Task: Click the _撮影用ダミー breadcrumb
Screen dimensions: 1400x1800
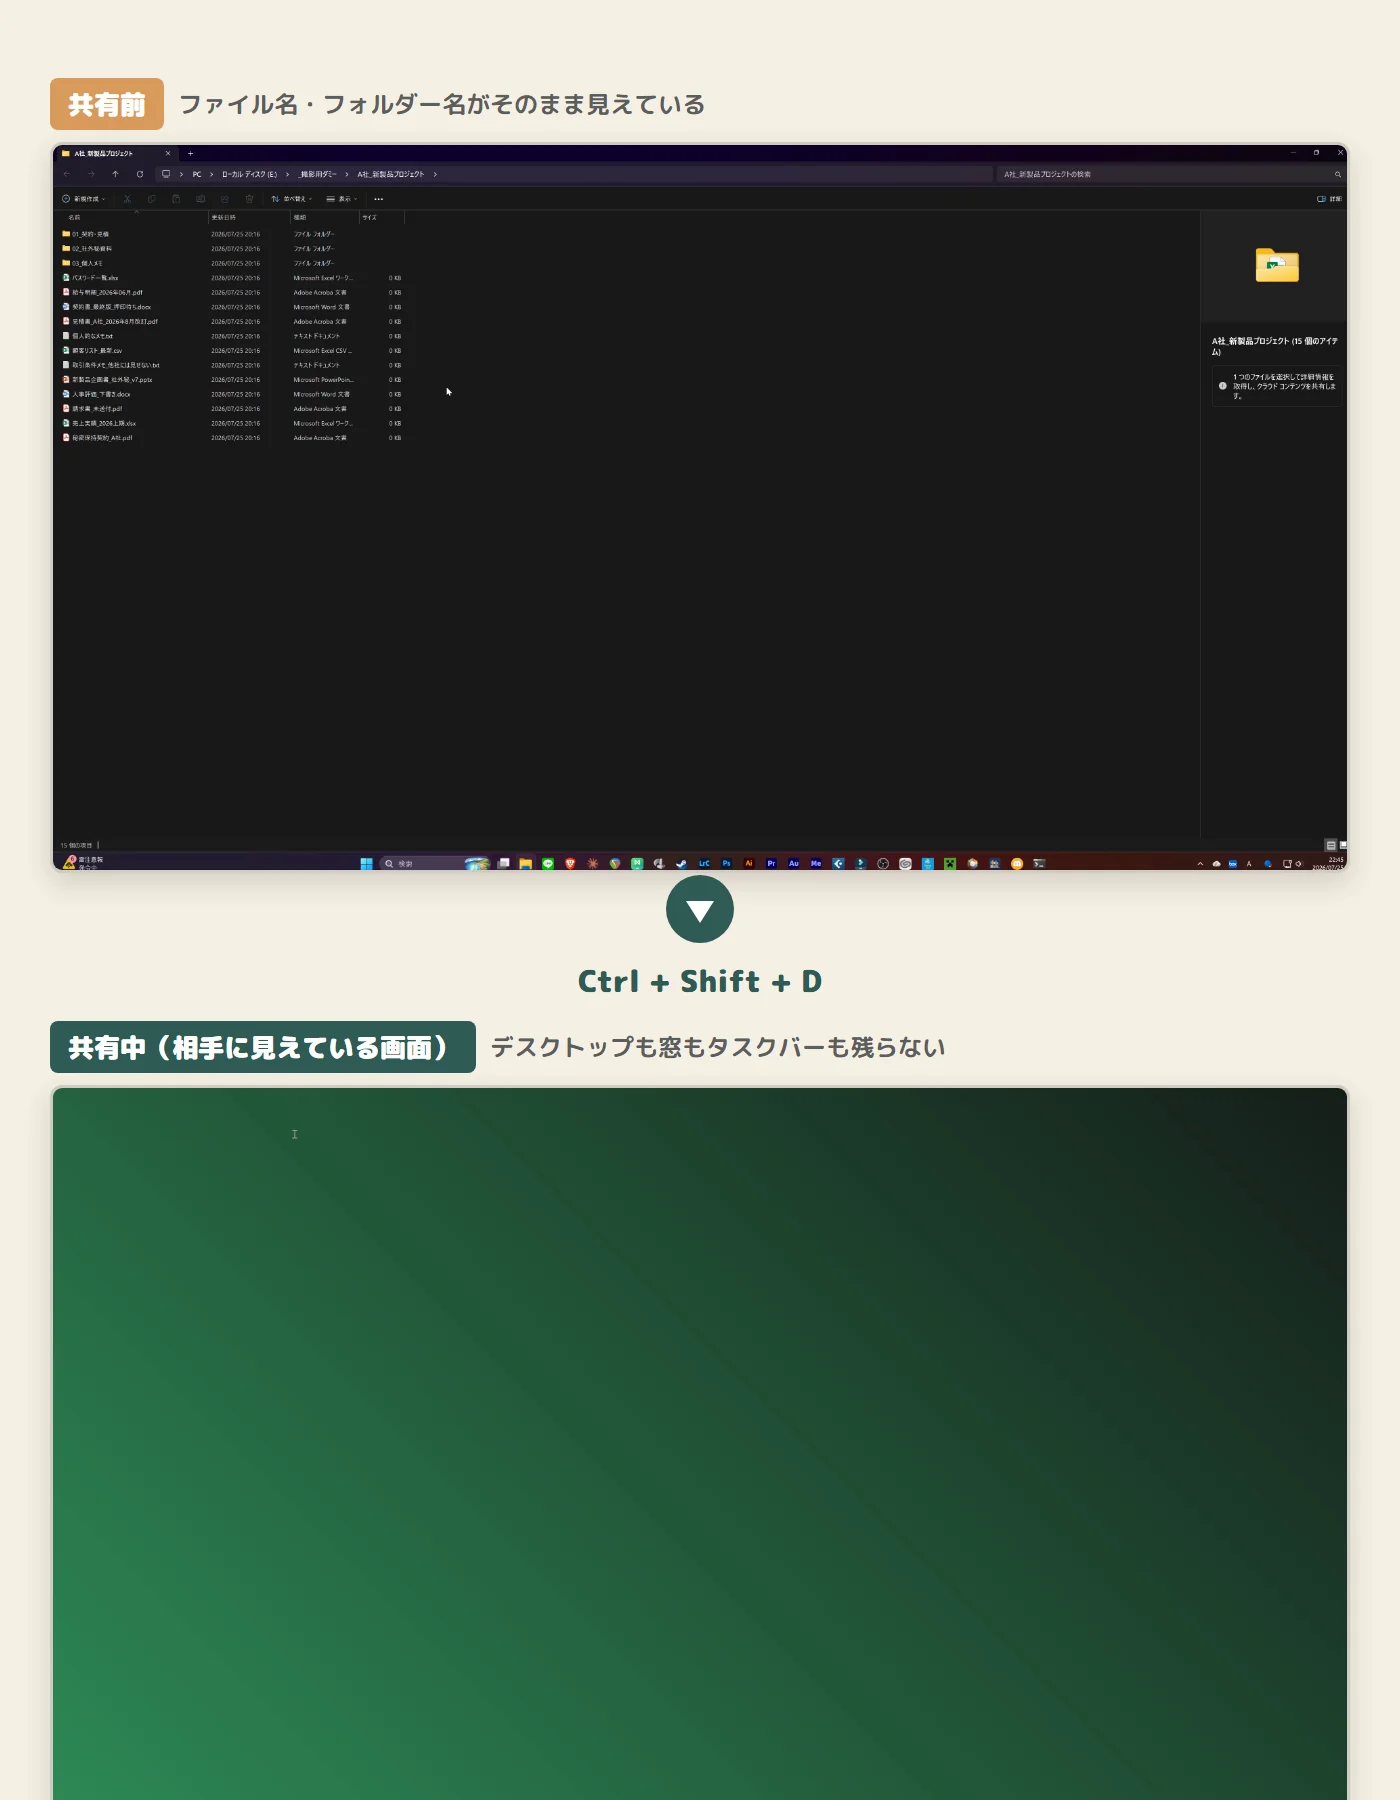Action: click(318, 174)
